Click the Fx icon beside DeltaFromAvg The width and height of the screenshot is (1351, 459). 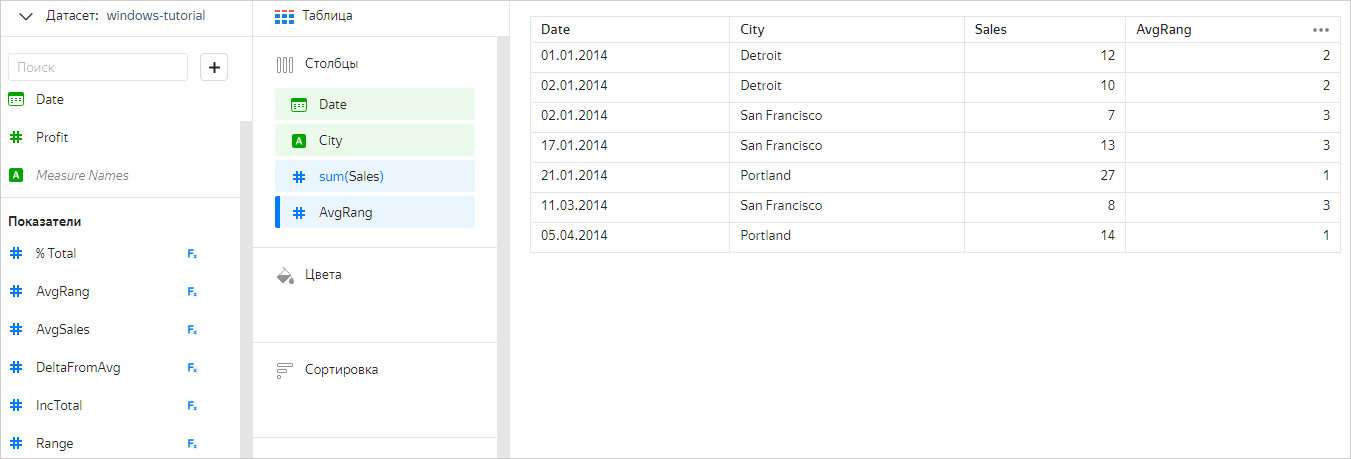point(192,368)
